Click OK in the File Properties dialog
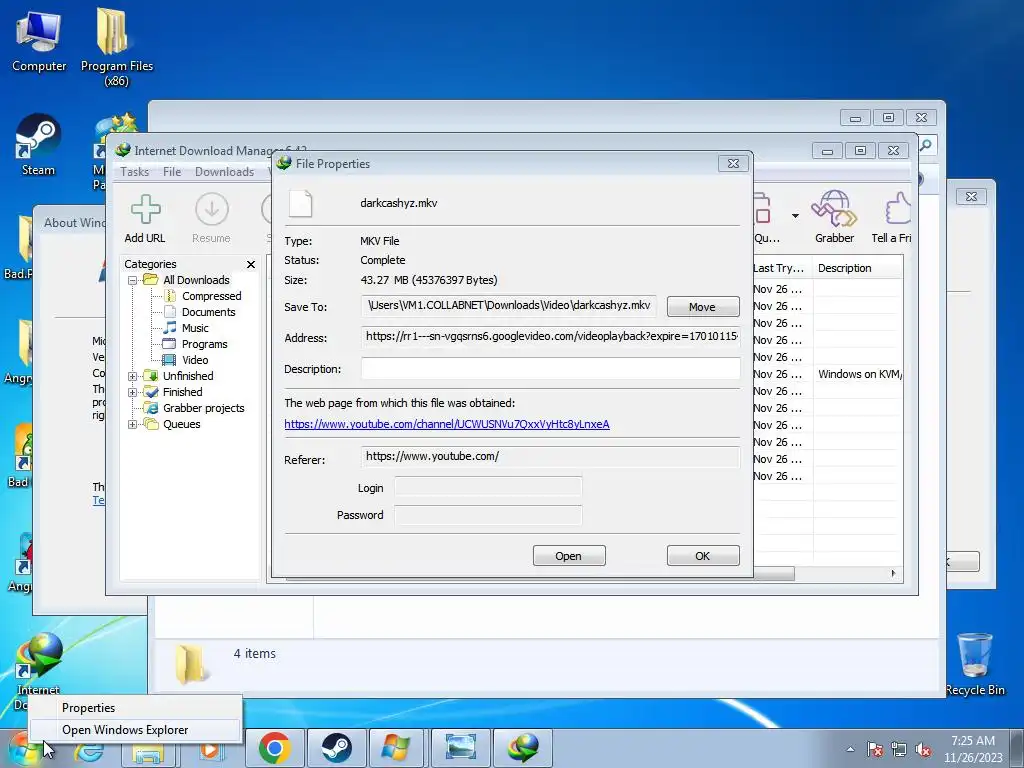This screenshot has height=768, width=1024. (703, 556)
